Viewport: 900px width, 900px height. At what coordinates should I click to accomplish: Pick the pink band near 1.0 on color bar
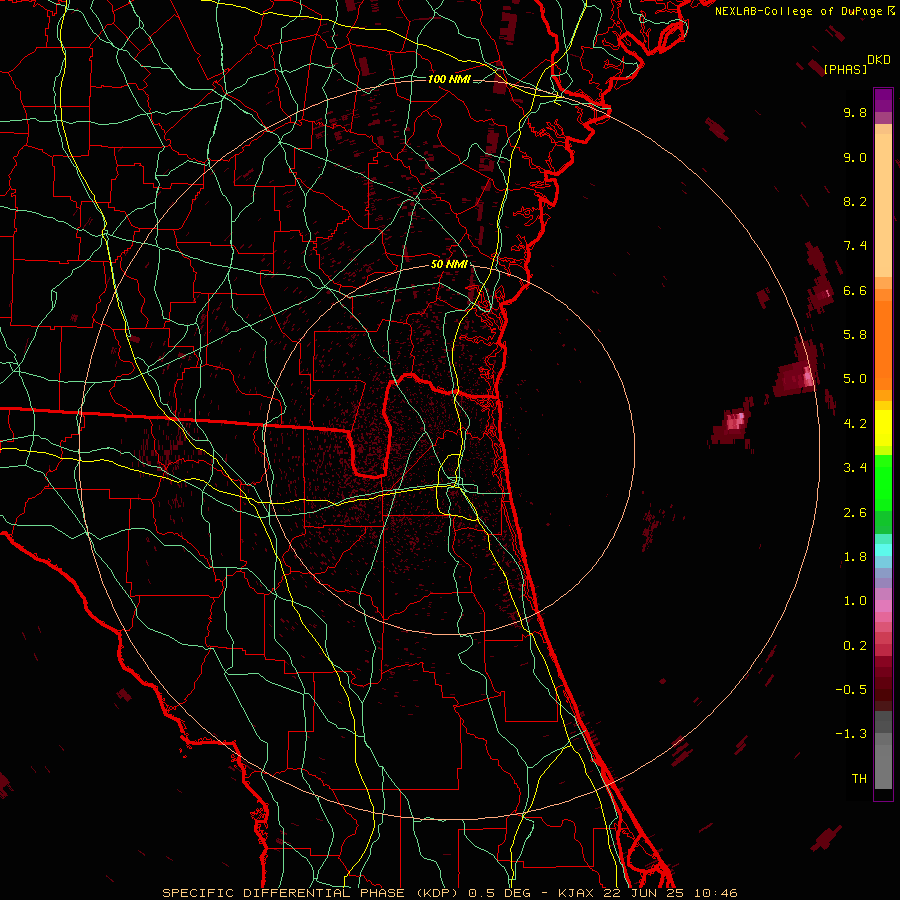click(883, 606)
